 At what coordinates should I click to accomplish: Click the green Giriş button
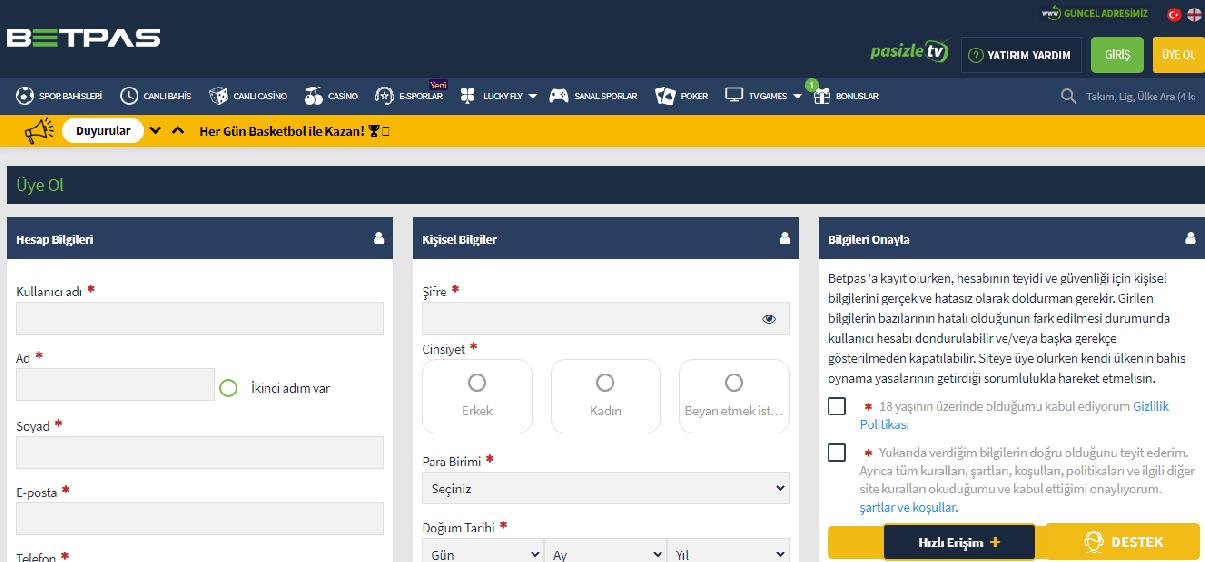point(1117,55)
